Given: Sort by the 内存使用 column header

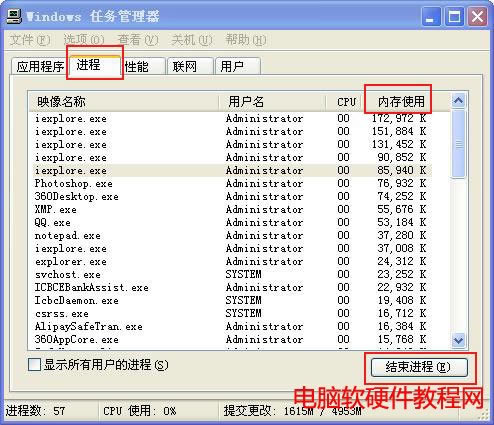Looking at the screenshot, I should (x=401, y=101).
